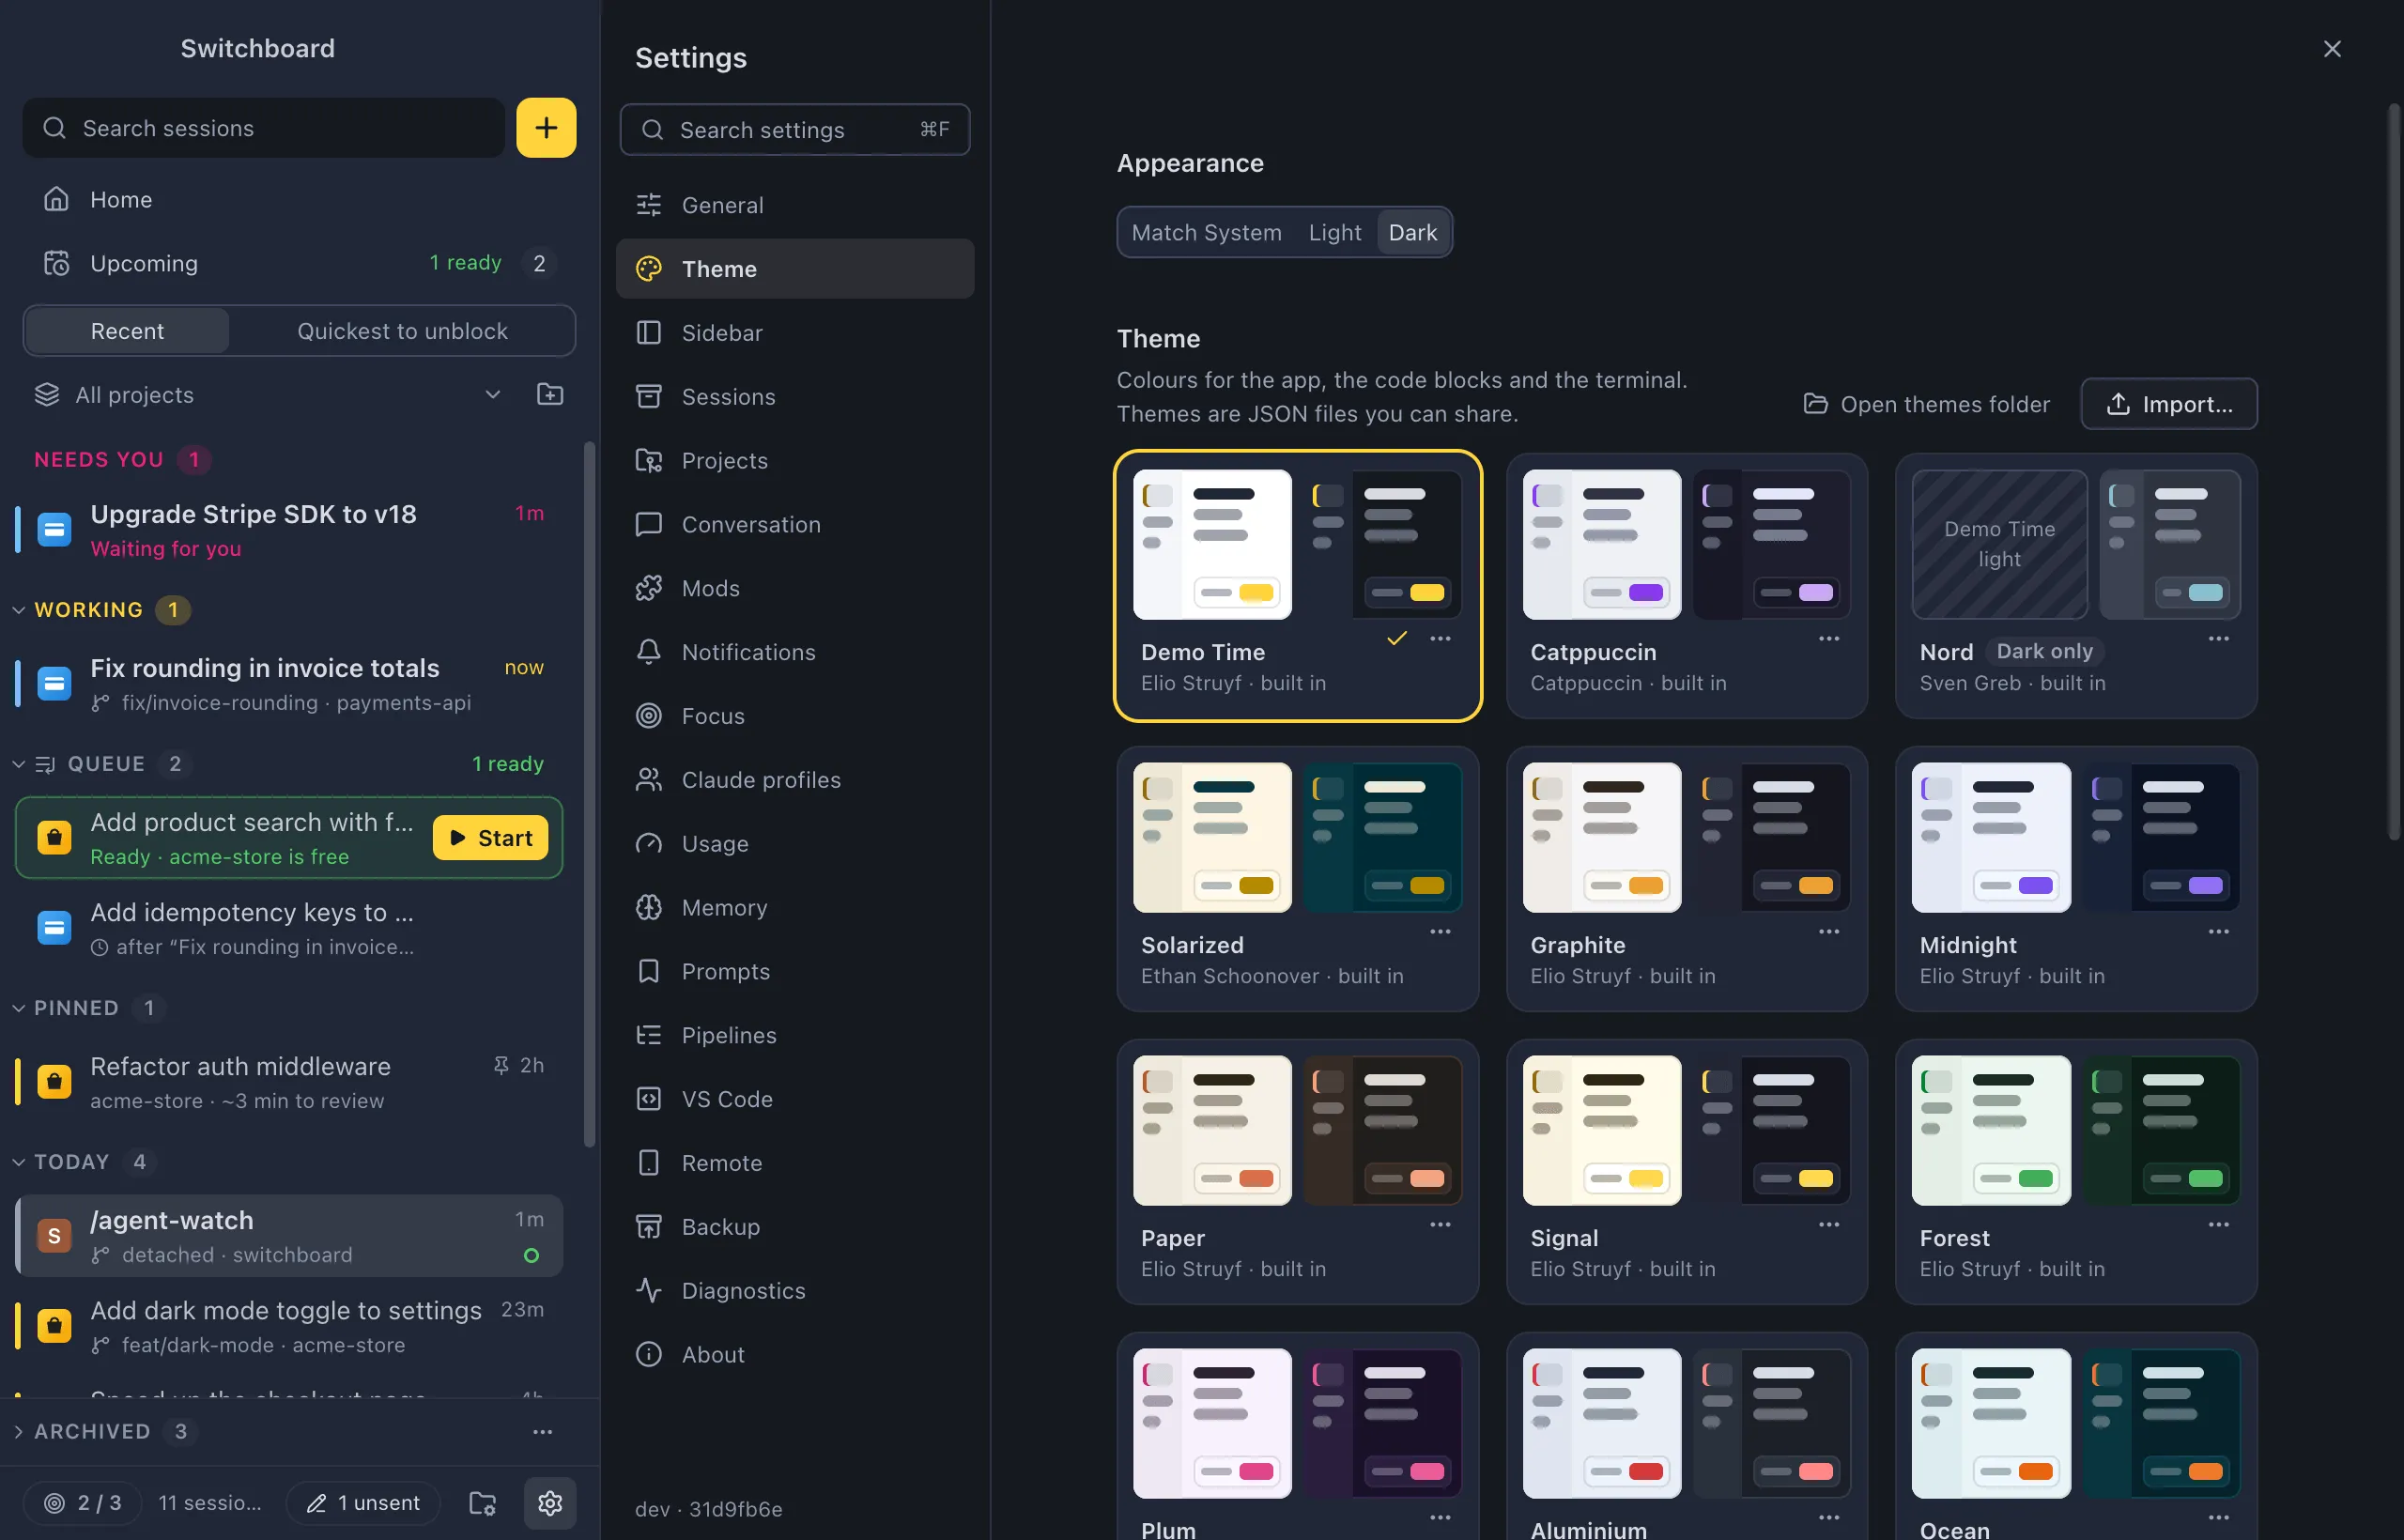Click the new project folder icon beside All projects
The width and height of the screenshot is (2404, 1540).
(550, 394)
